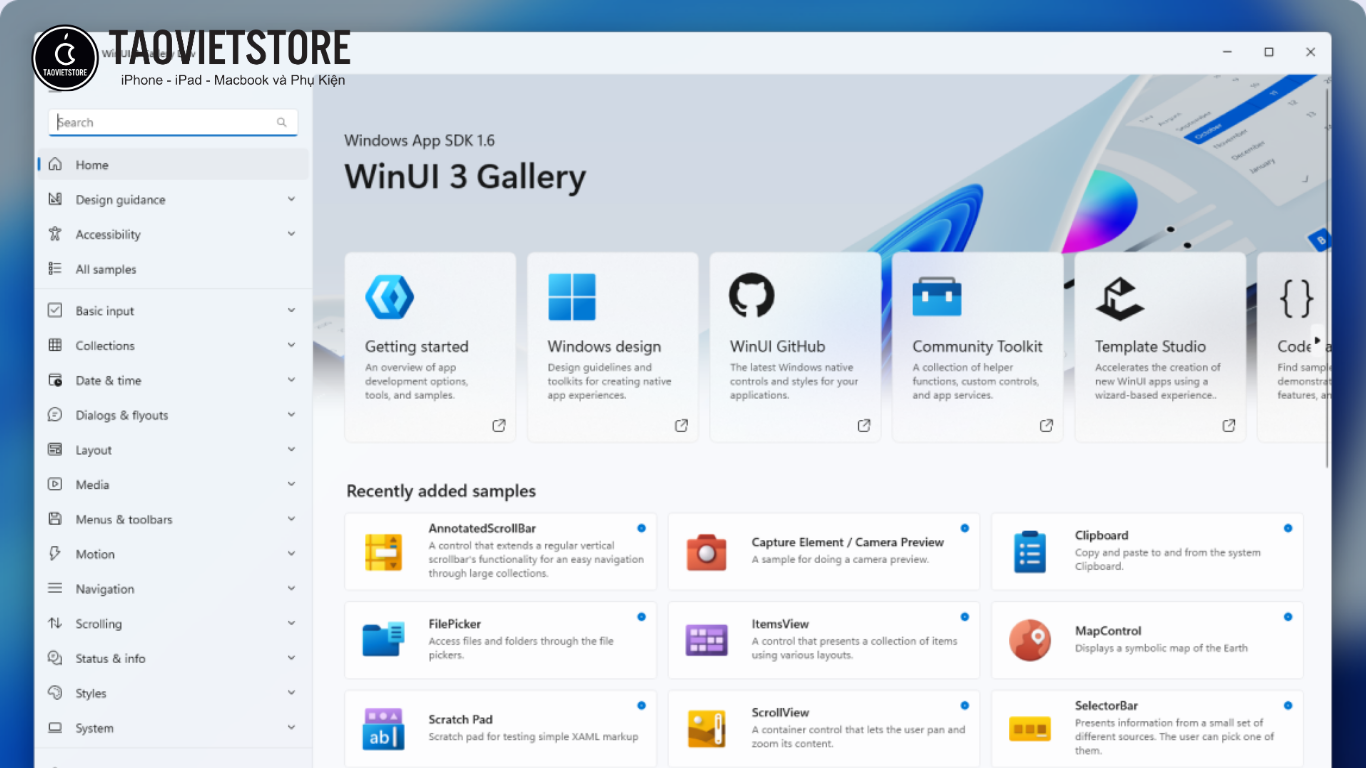Click the Community Toolkit toolbox icon
This screenshot has width=1366, height=768.
tap(937, 297)
